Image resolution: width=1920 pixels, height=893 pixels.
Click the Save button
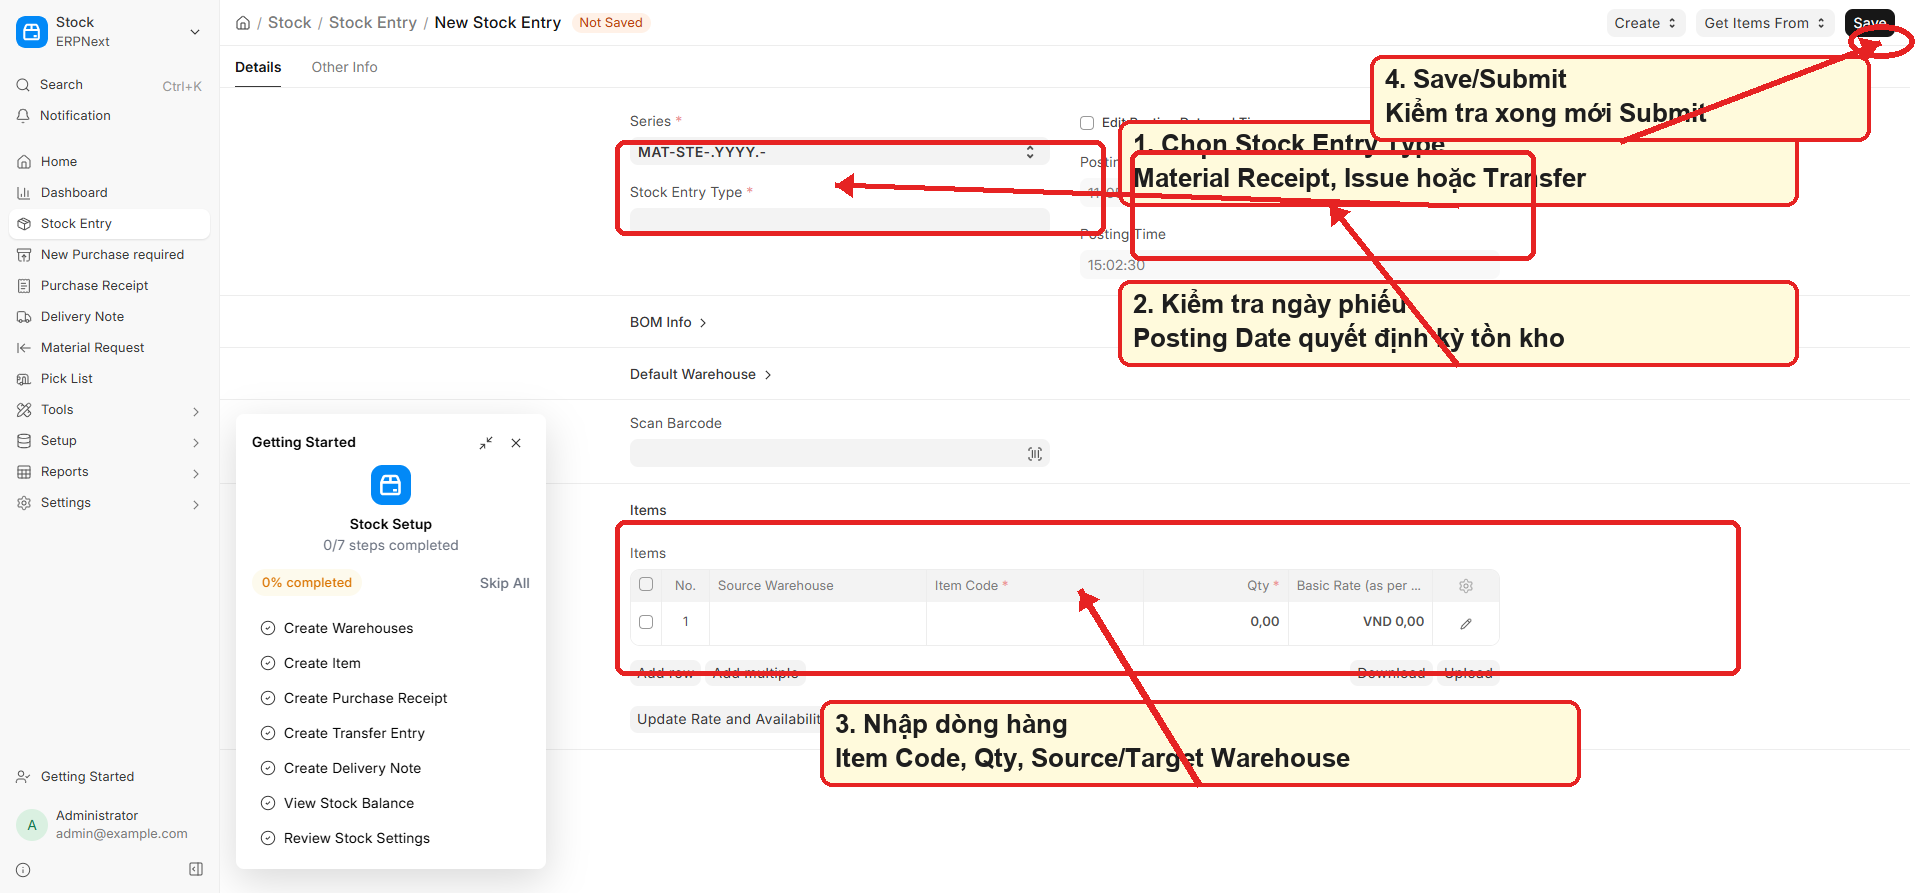[x=1870, y=23]
